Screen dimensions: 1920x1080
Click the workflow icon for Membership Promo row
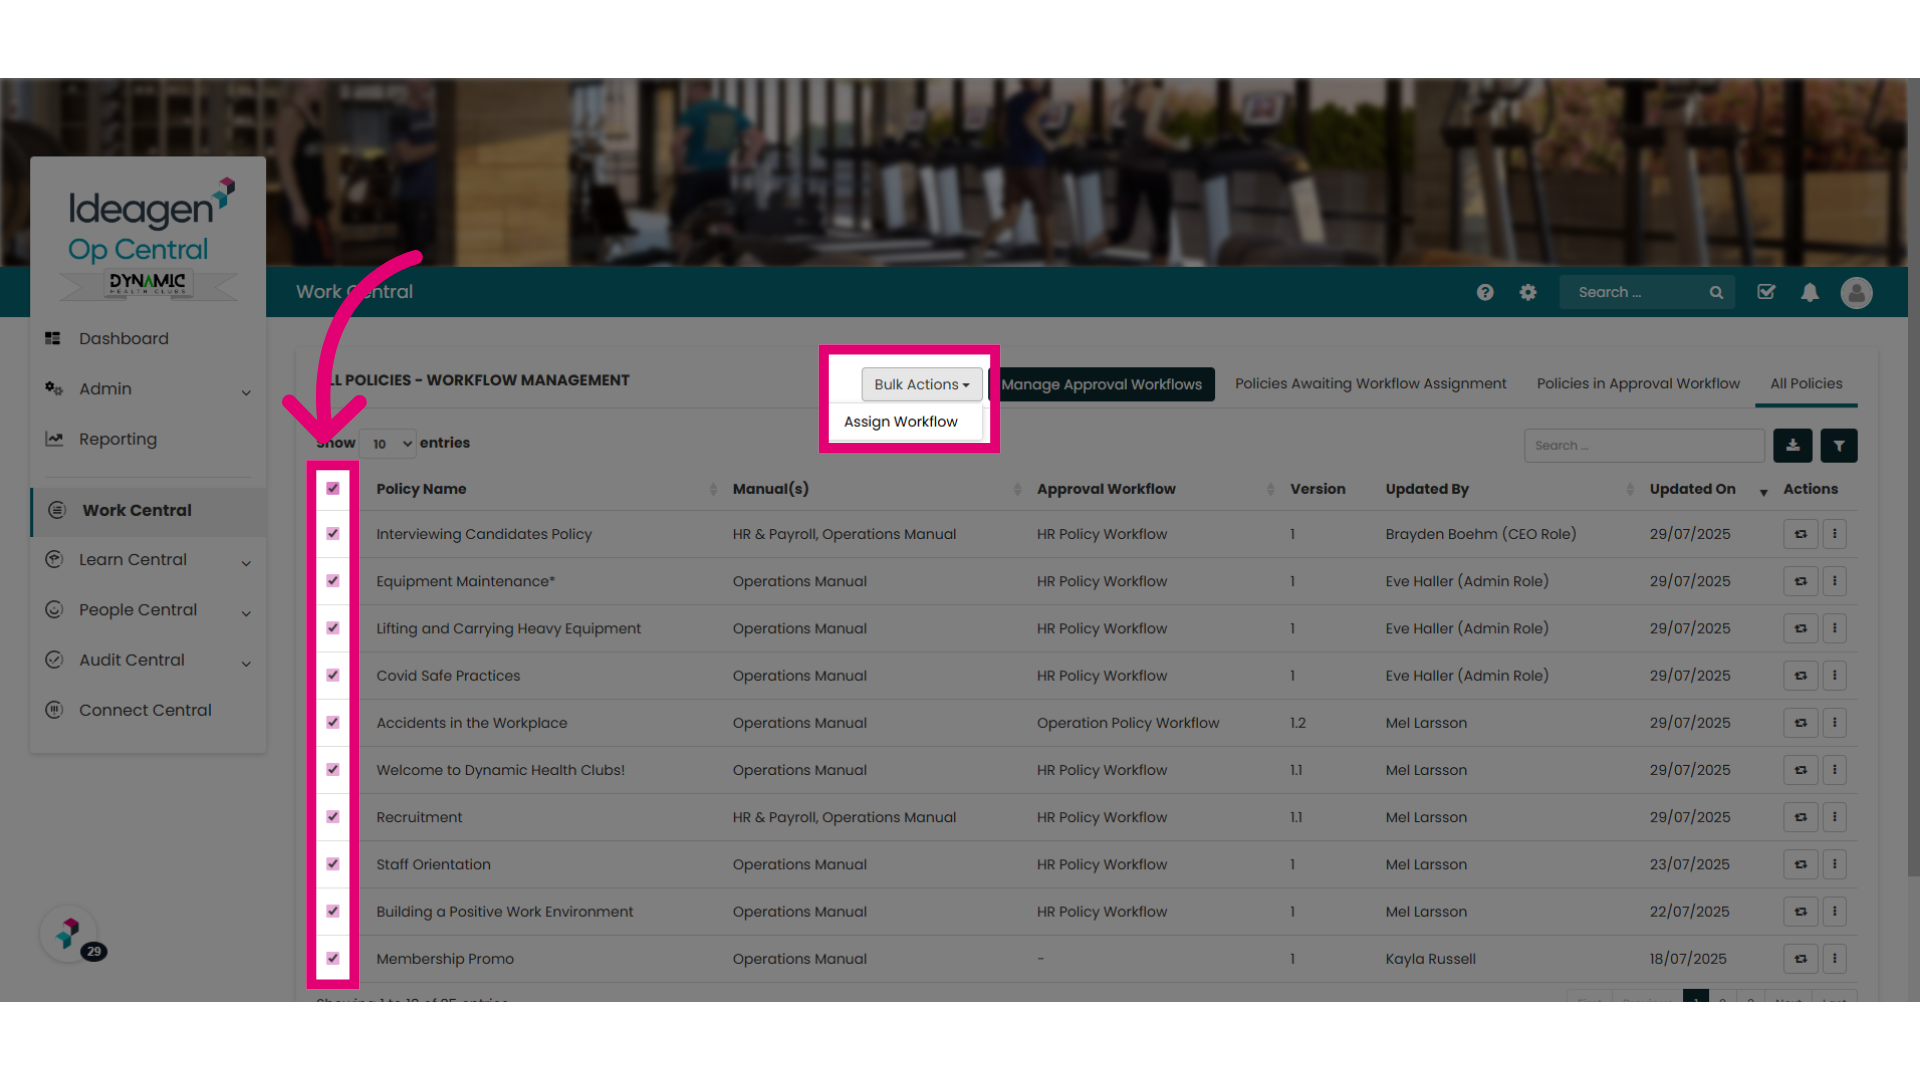click(1801, 958)
